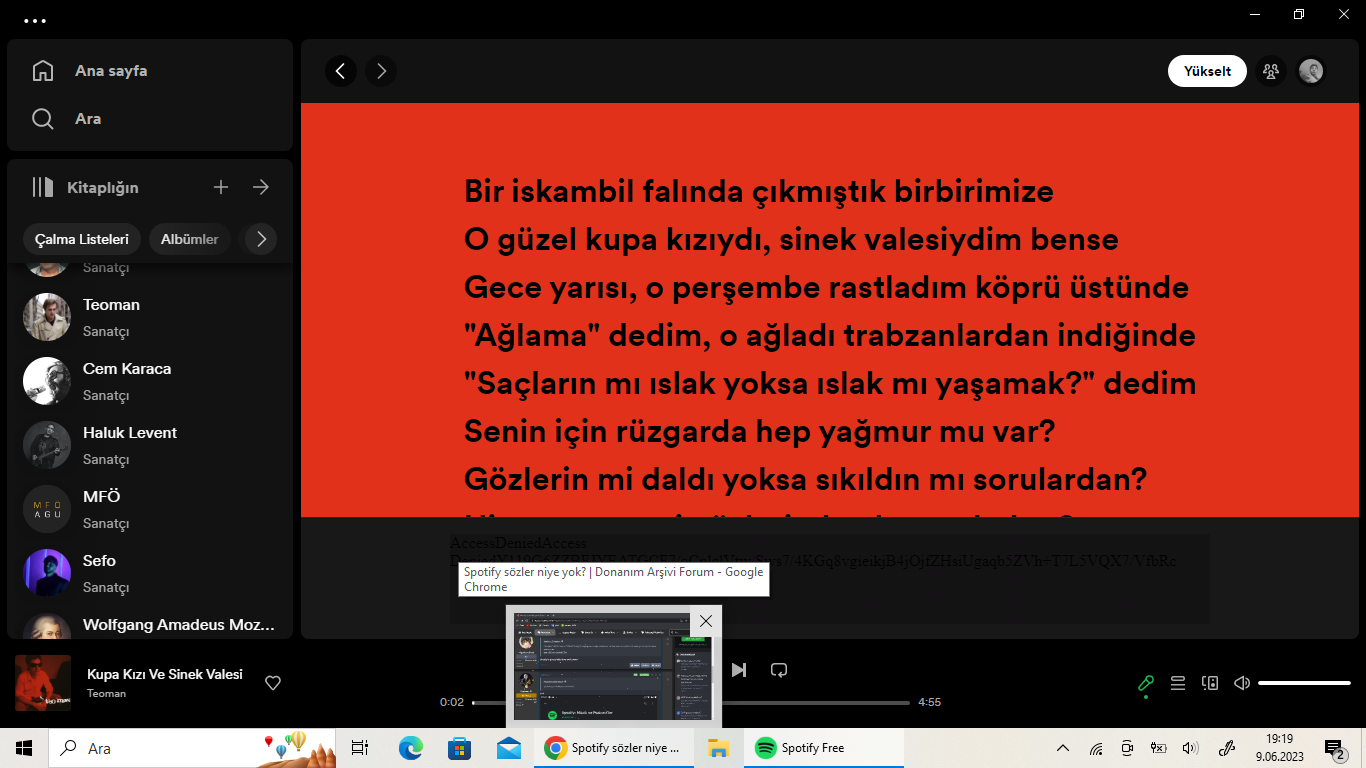
Task: Open Haluk Levent artist avatar
Action: (47, 445)
